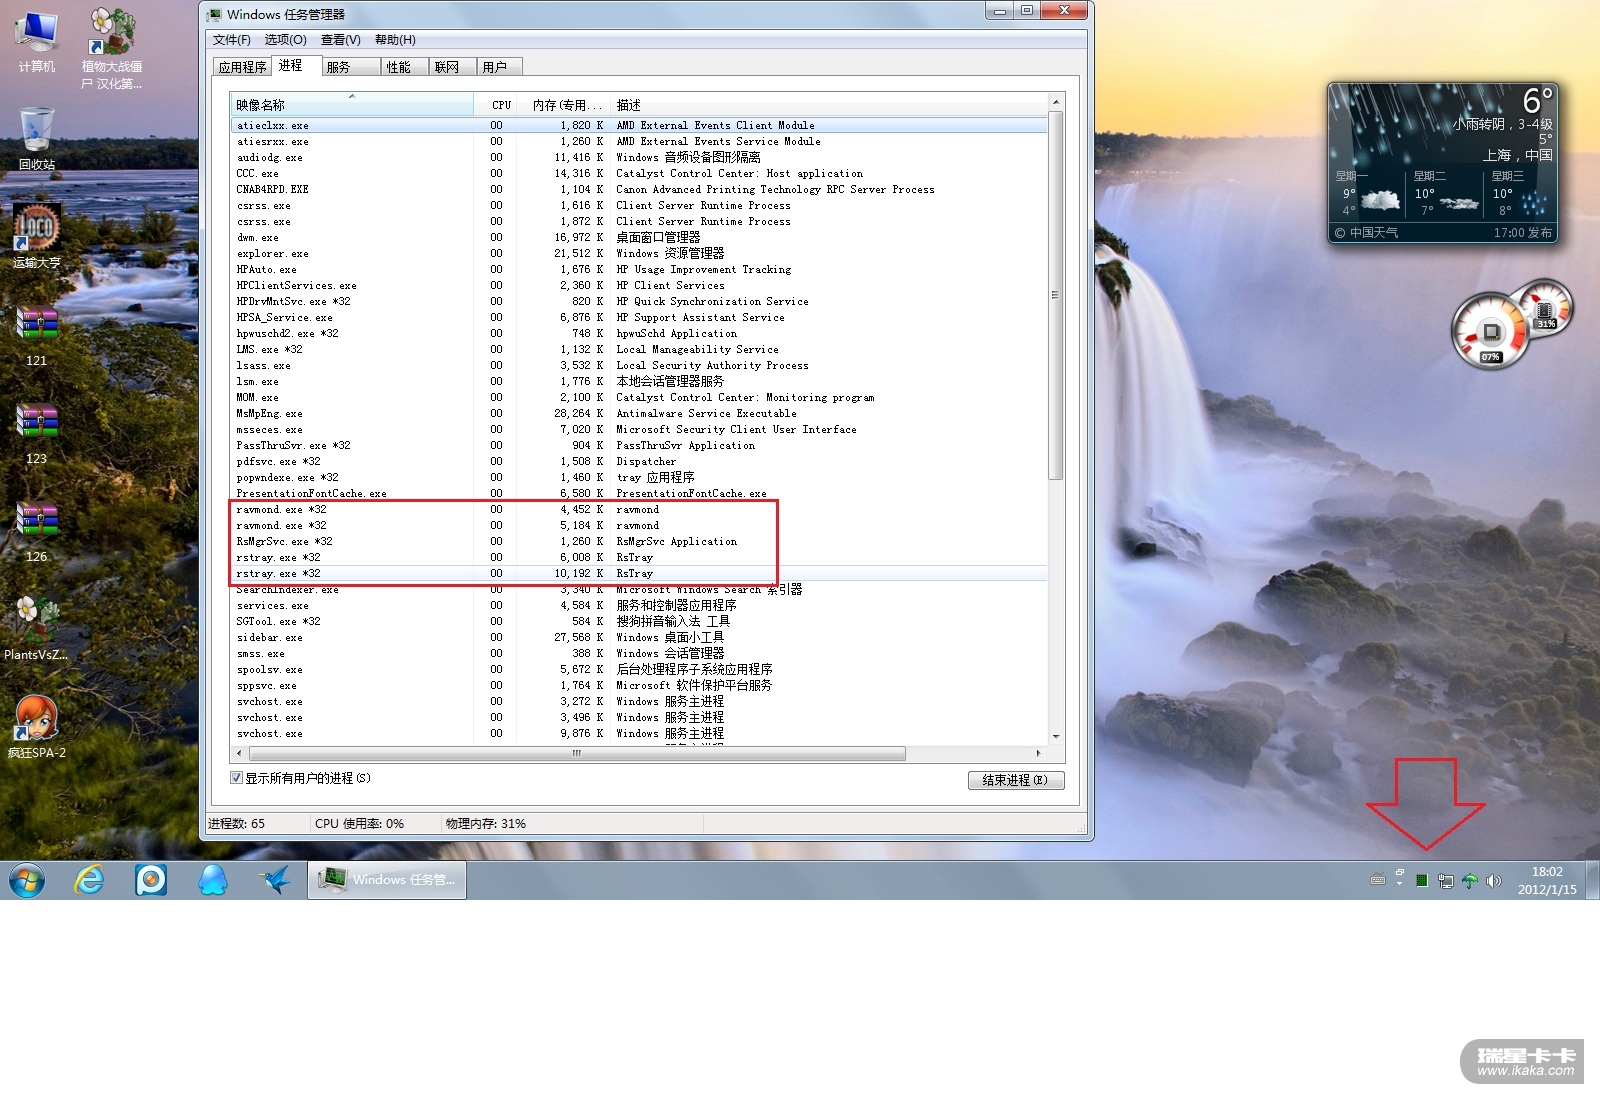Click the horizontal scroll-right arrow
Viewport: 1600px width, 1095px height.
tap(1039, 753)
